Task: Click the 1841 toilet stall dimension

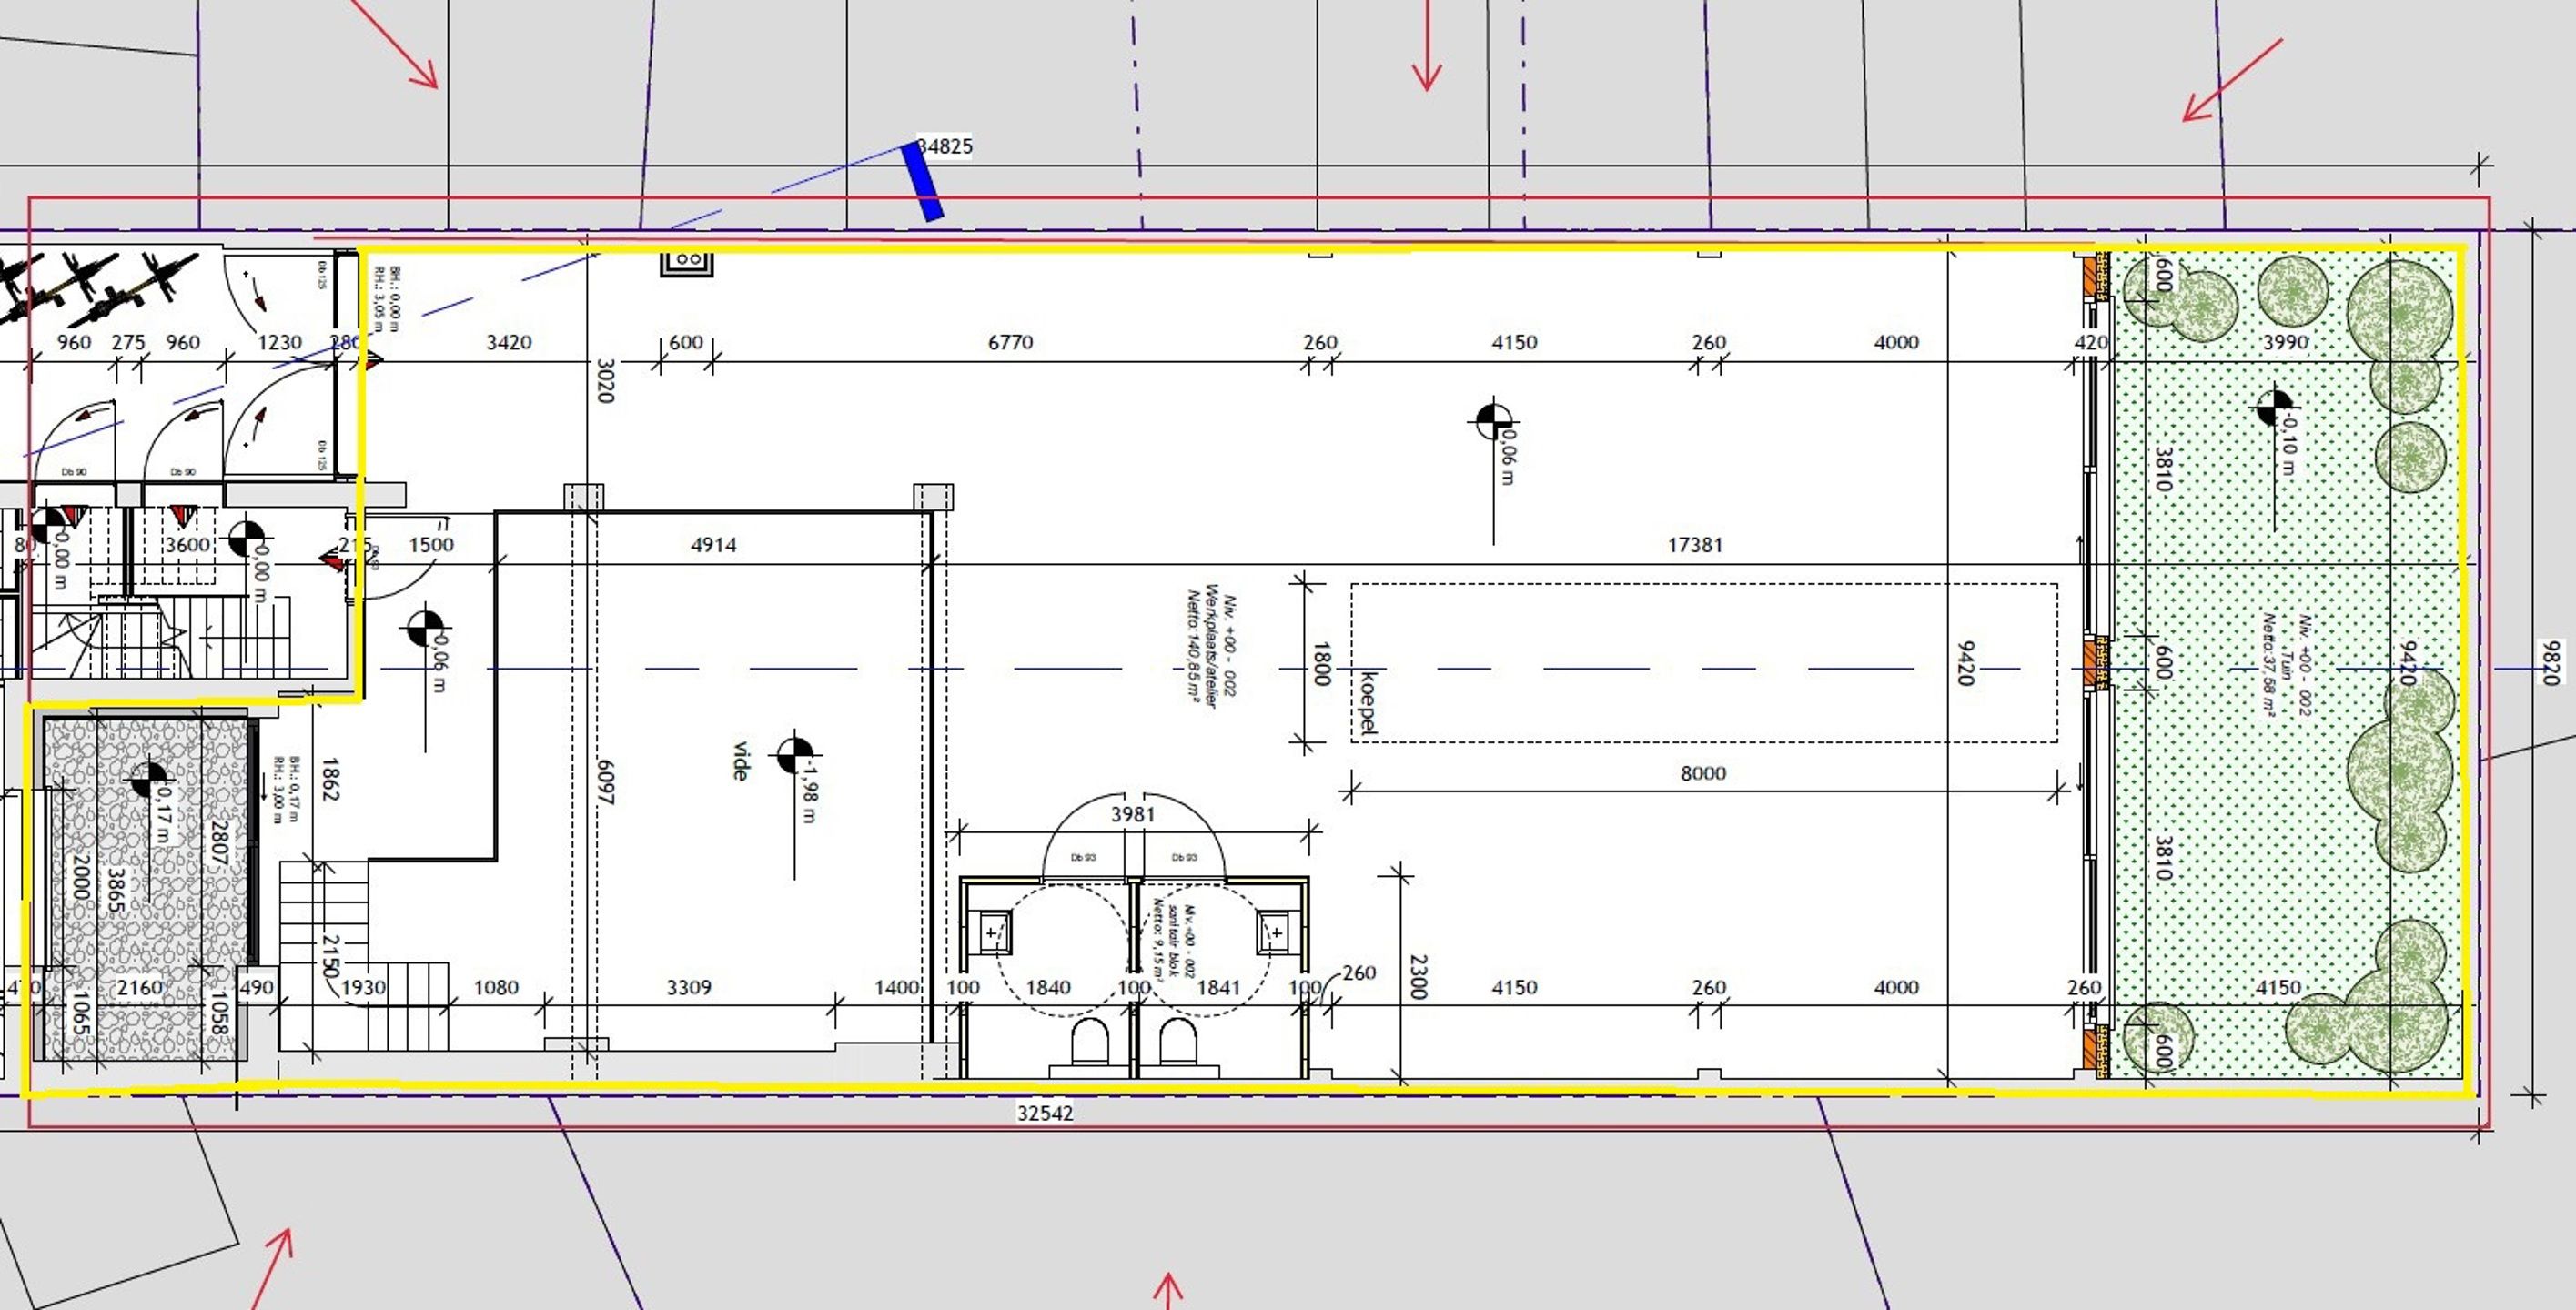Action: click(1219, 988)
